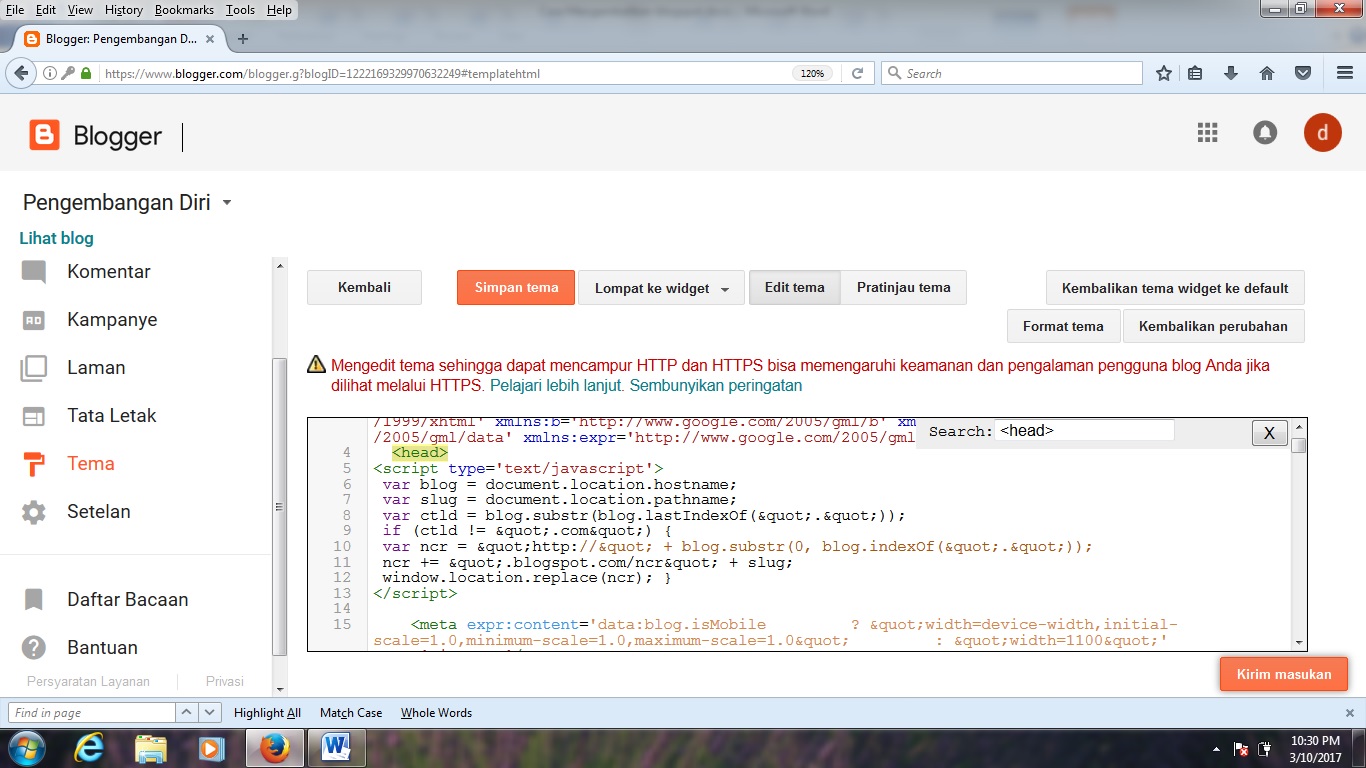Click the Bantuan question mark icon

coord(34,648)
